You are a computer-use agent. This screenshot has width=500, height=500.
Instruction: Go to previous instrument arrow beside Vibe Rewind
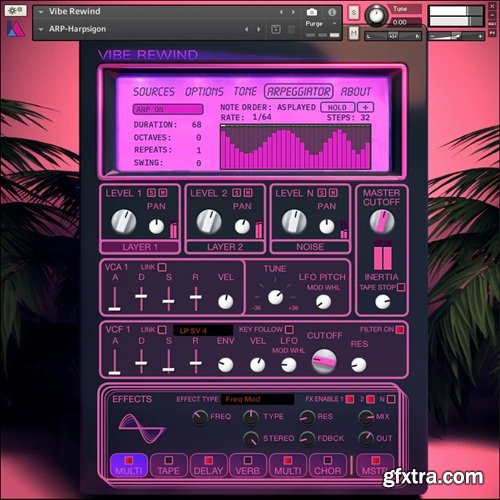tap(281, 12)
